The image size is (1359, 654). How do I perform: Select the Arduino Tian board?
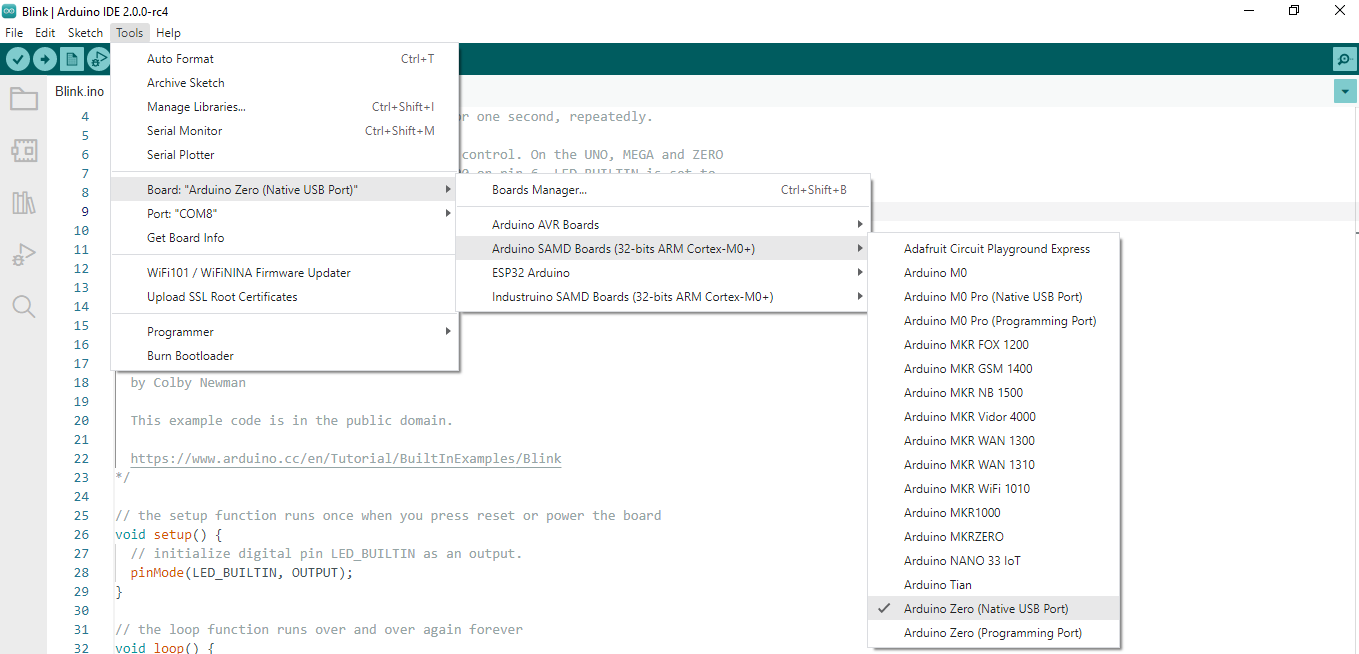[x=994, y=585]
